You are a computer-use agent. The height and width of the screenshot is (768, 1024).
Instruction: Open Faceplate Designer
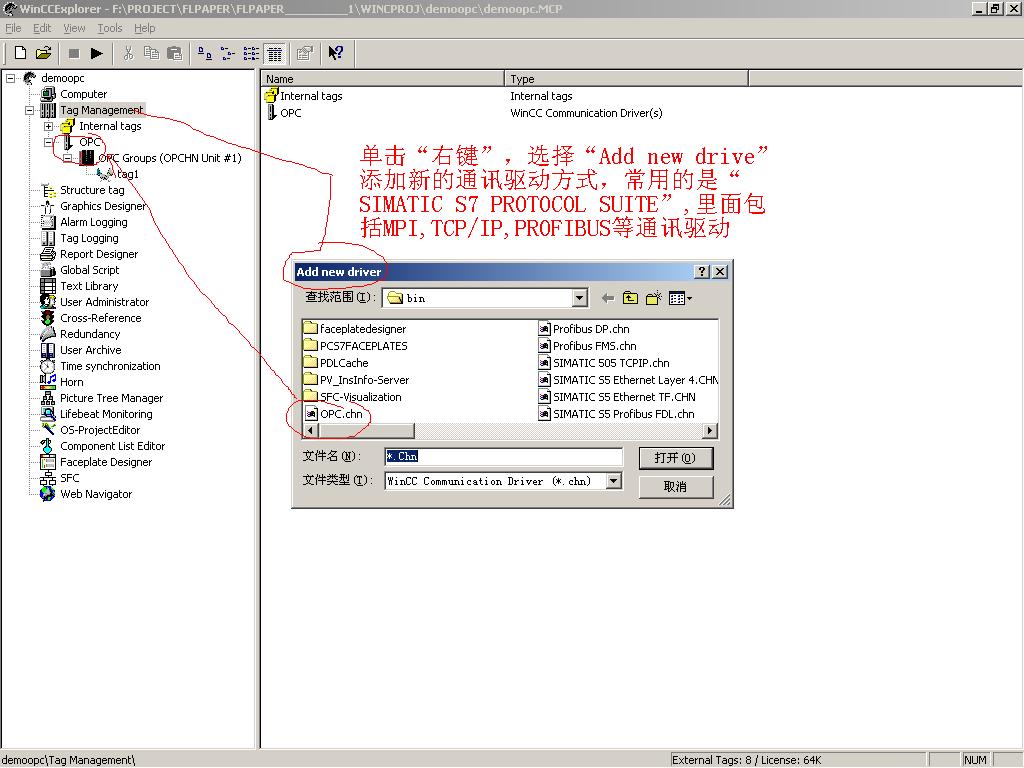point(106,462)
